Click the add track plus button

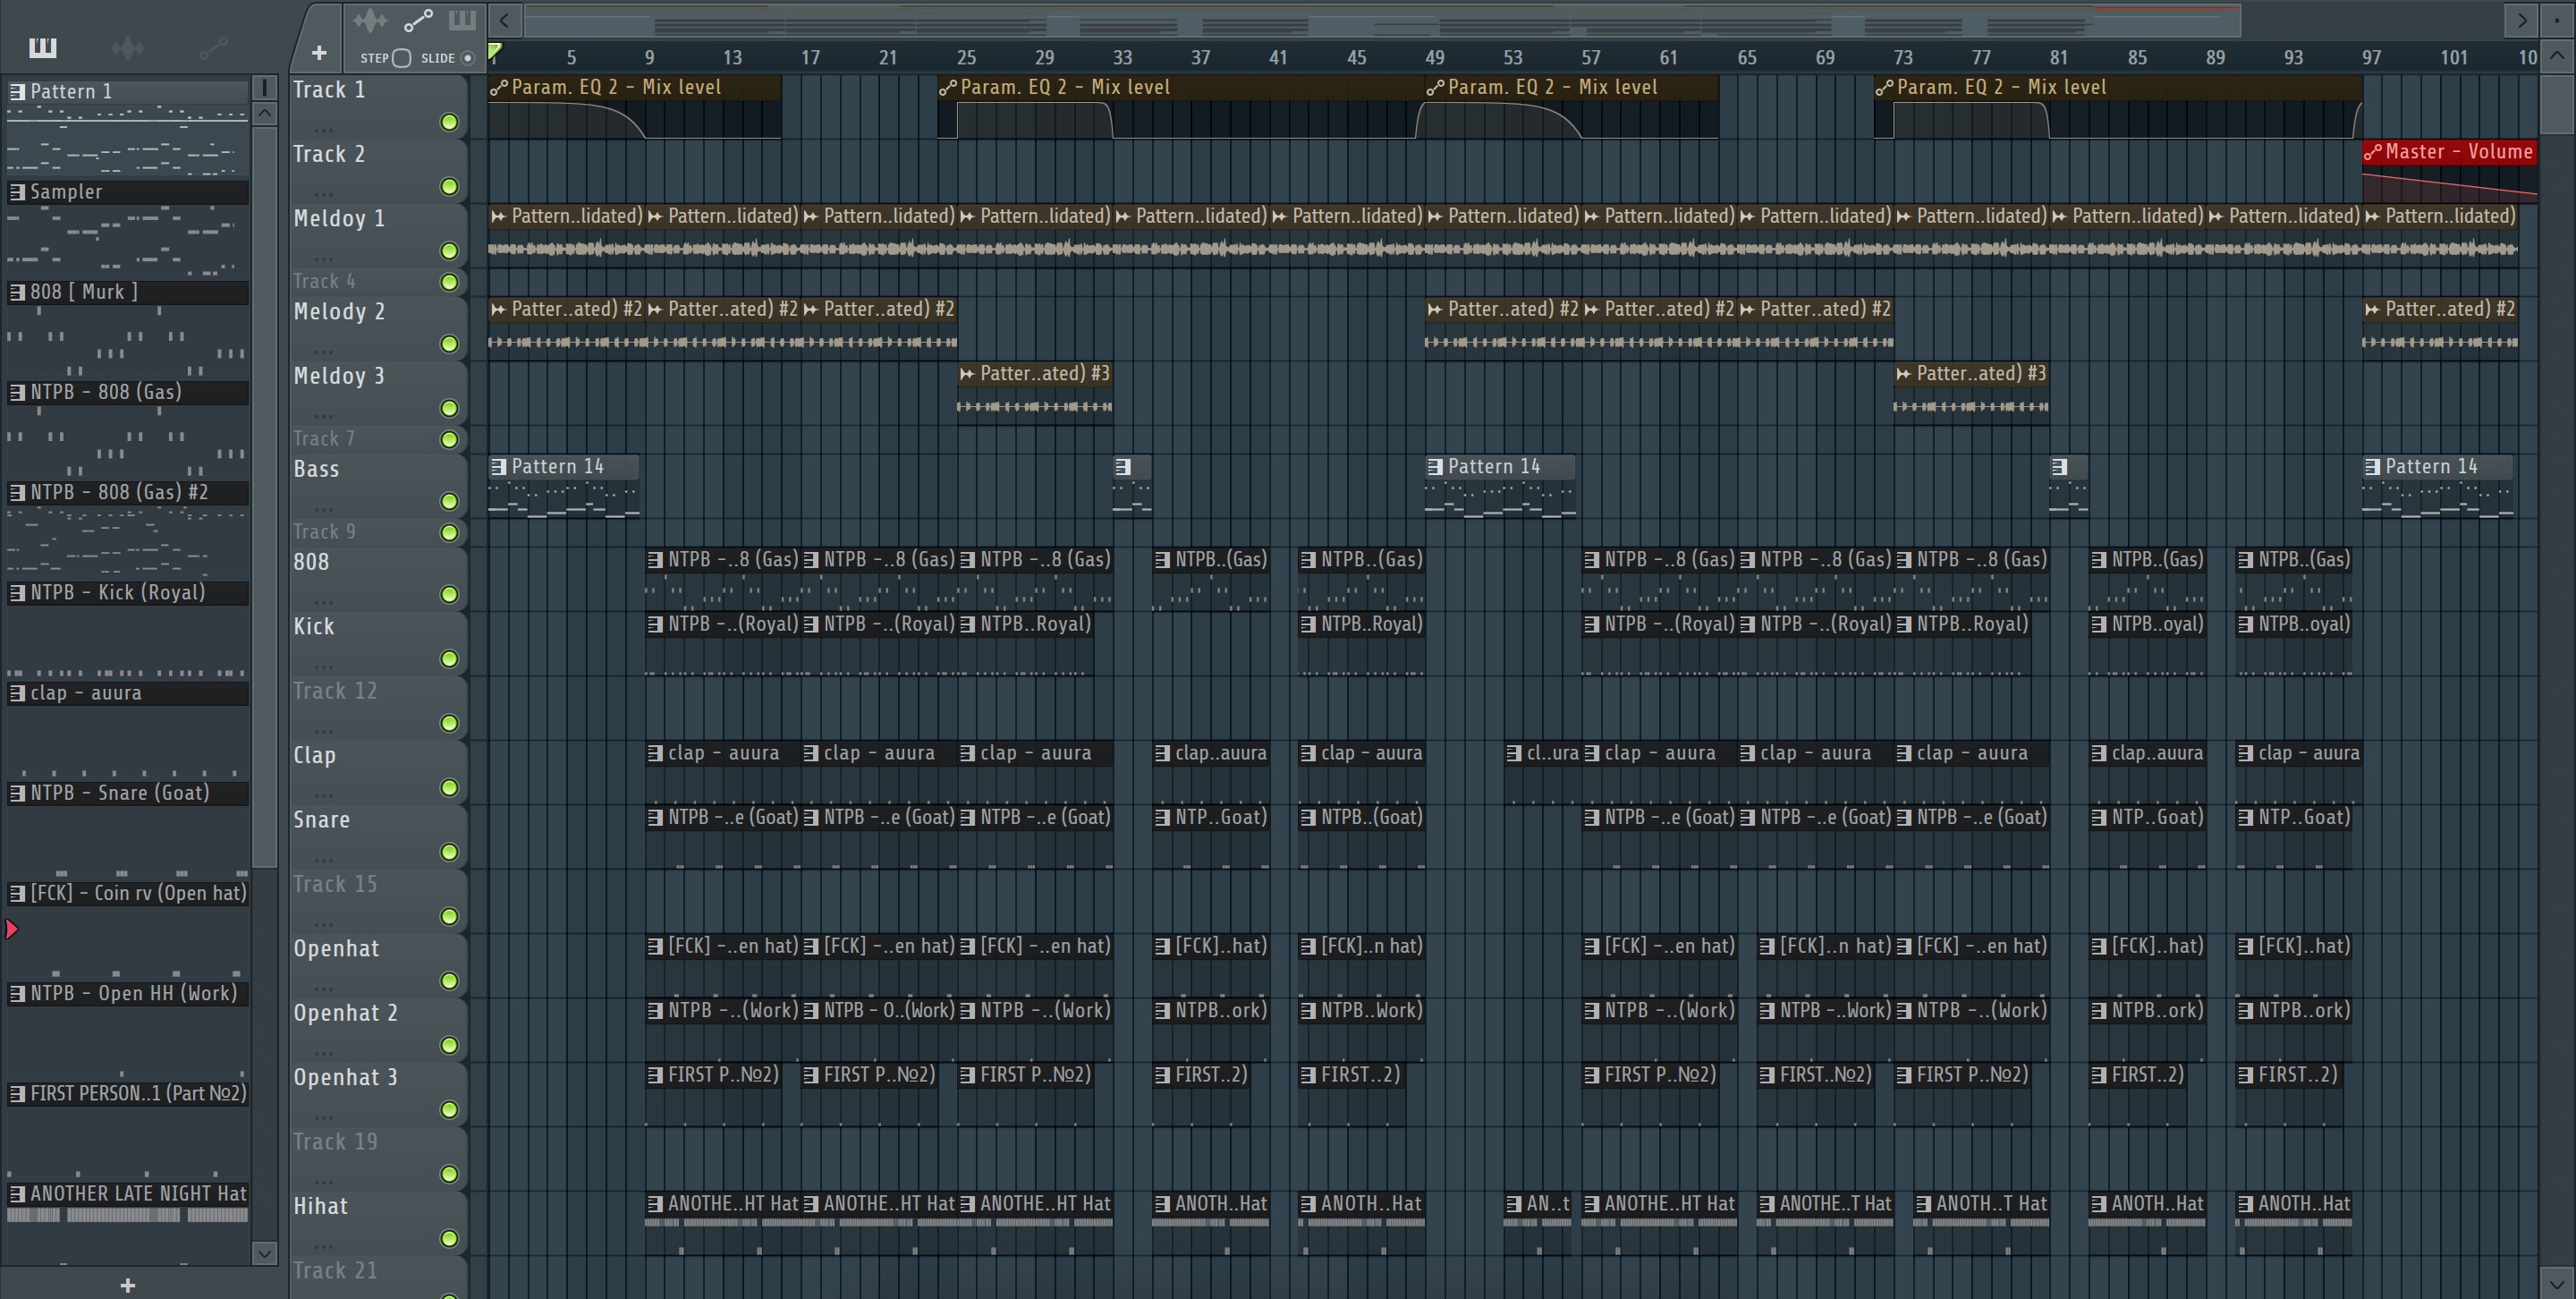(x=319, y=53)
